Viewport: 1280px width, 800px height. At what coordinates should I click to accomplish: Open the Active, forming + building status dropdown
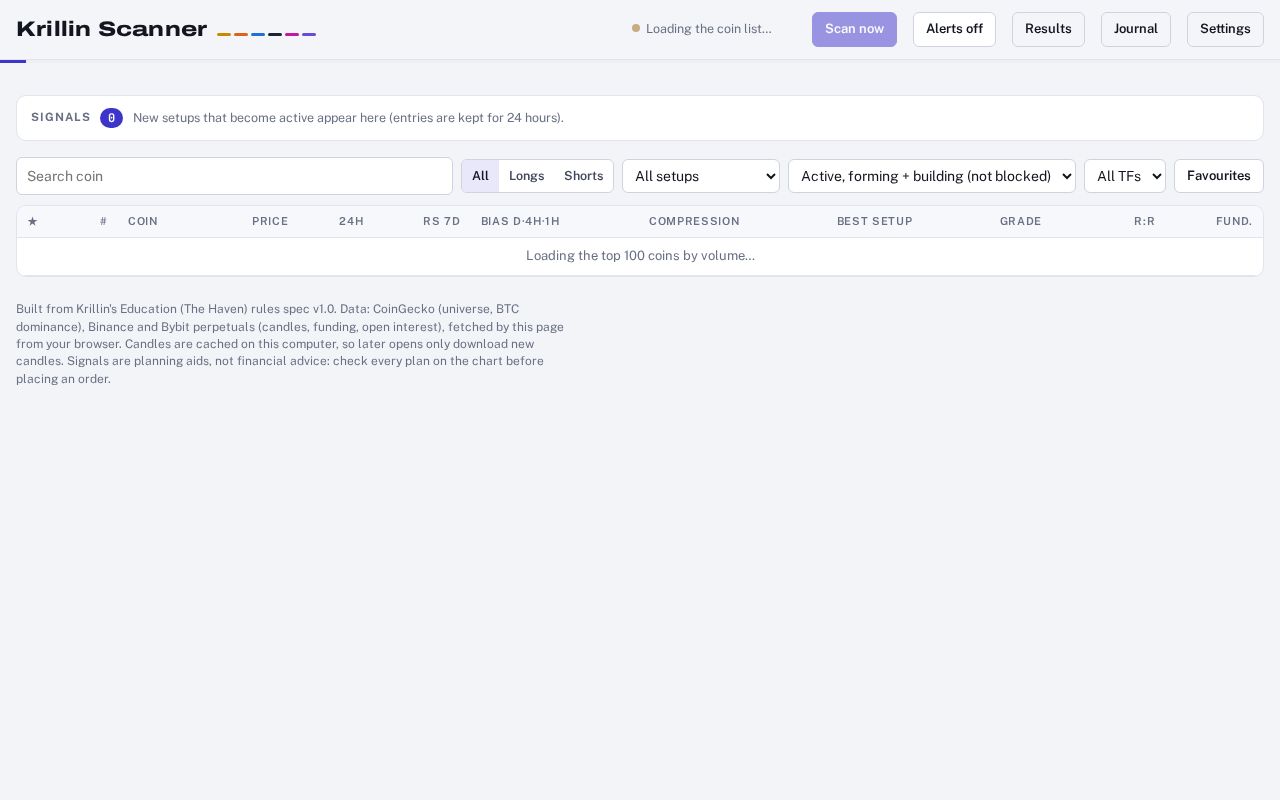932,176
